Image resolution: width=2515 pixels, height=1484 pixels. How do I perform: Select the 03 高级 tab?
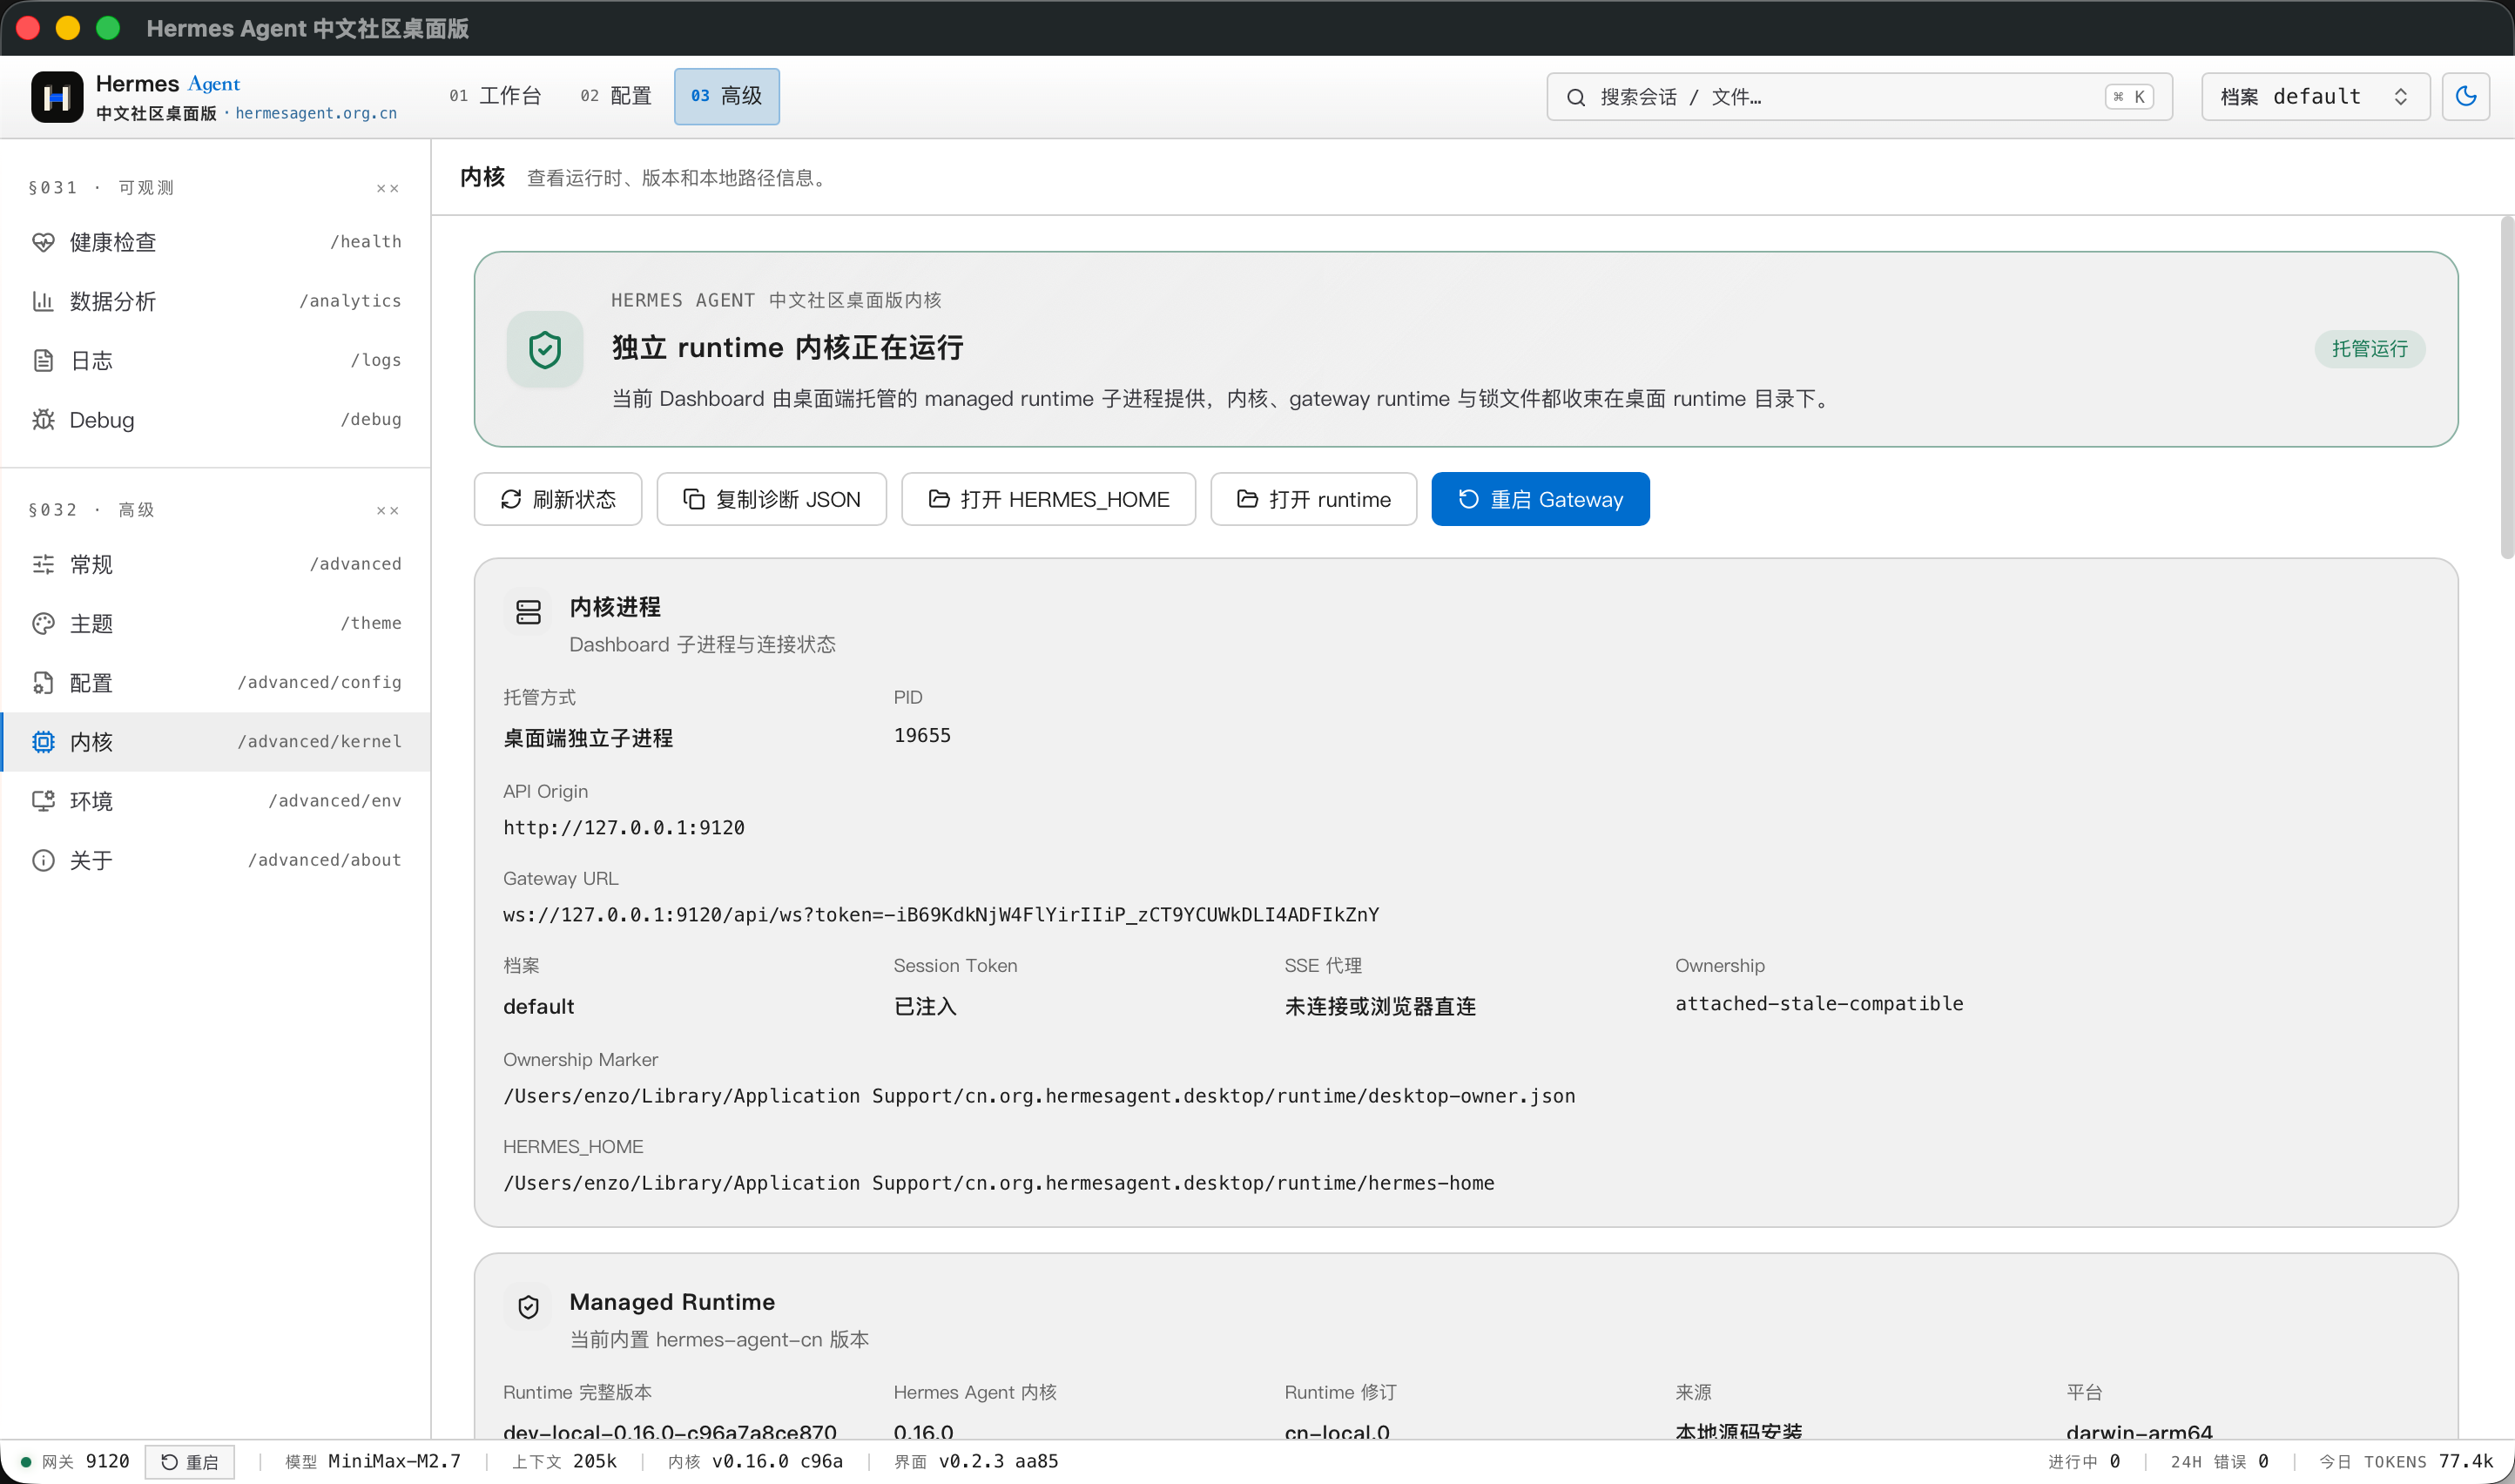pos(726,96)
